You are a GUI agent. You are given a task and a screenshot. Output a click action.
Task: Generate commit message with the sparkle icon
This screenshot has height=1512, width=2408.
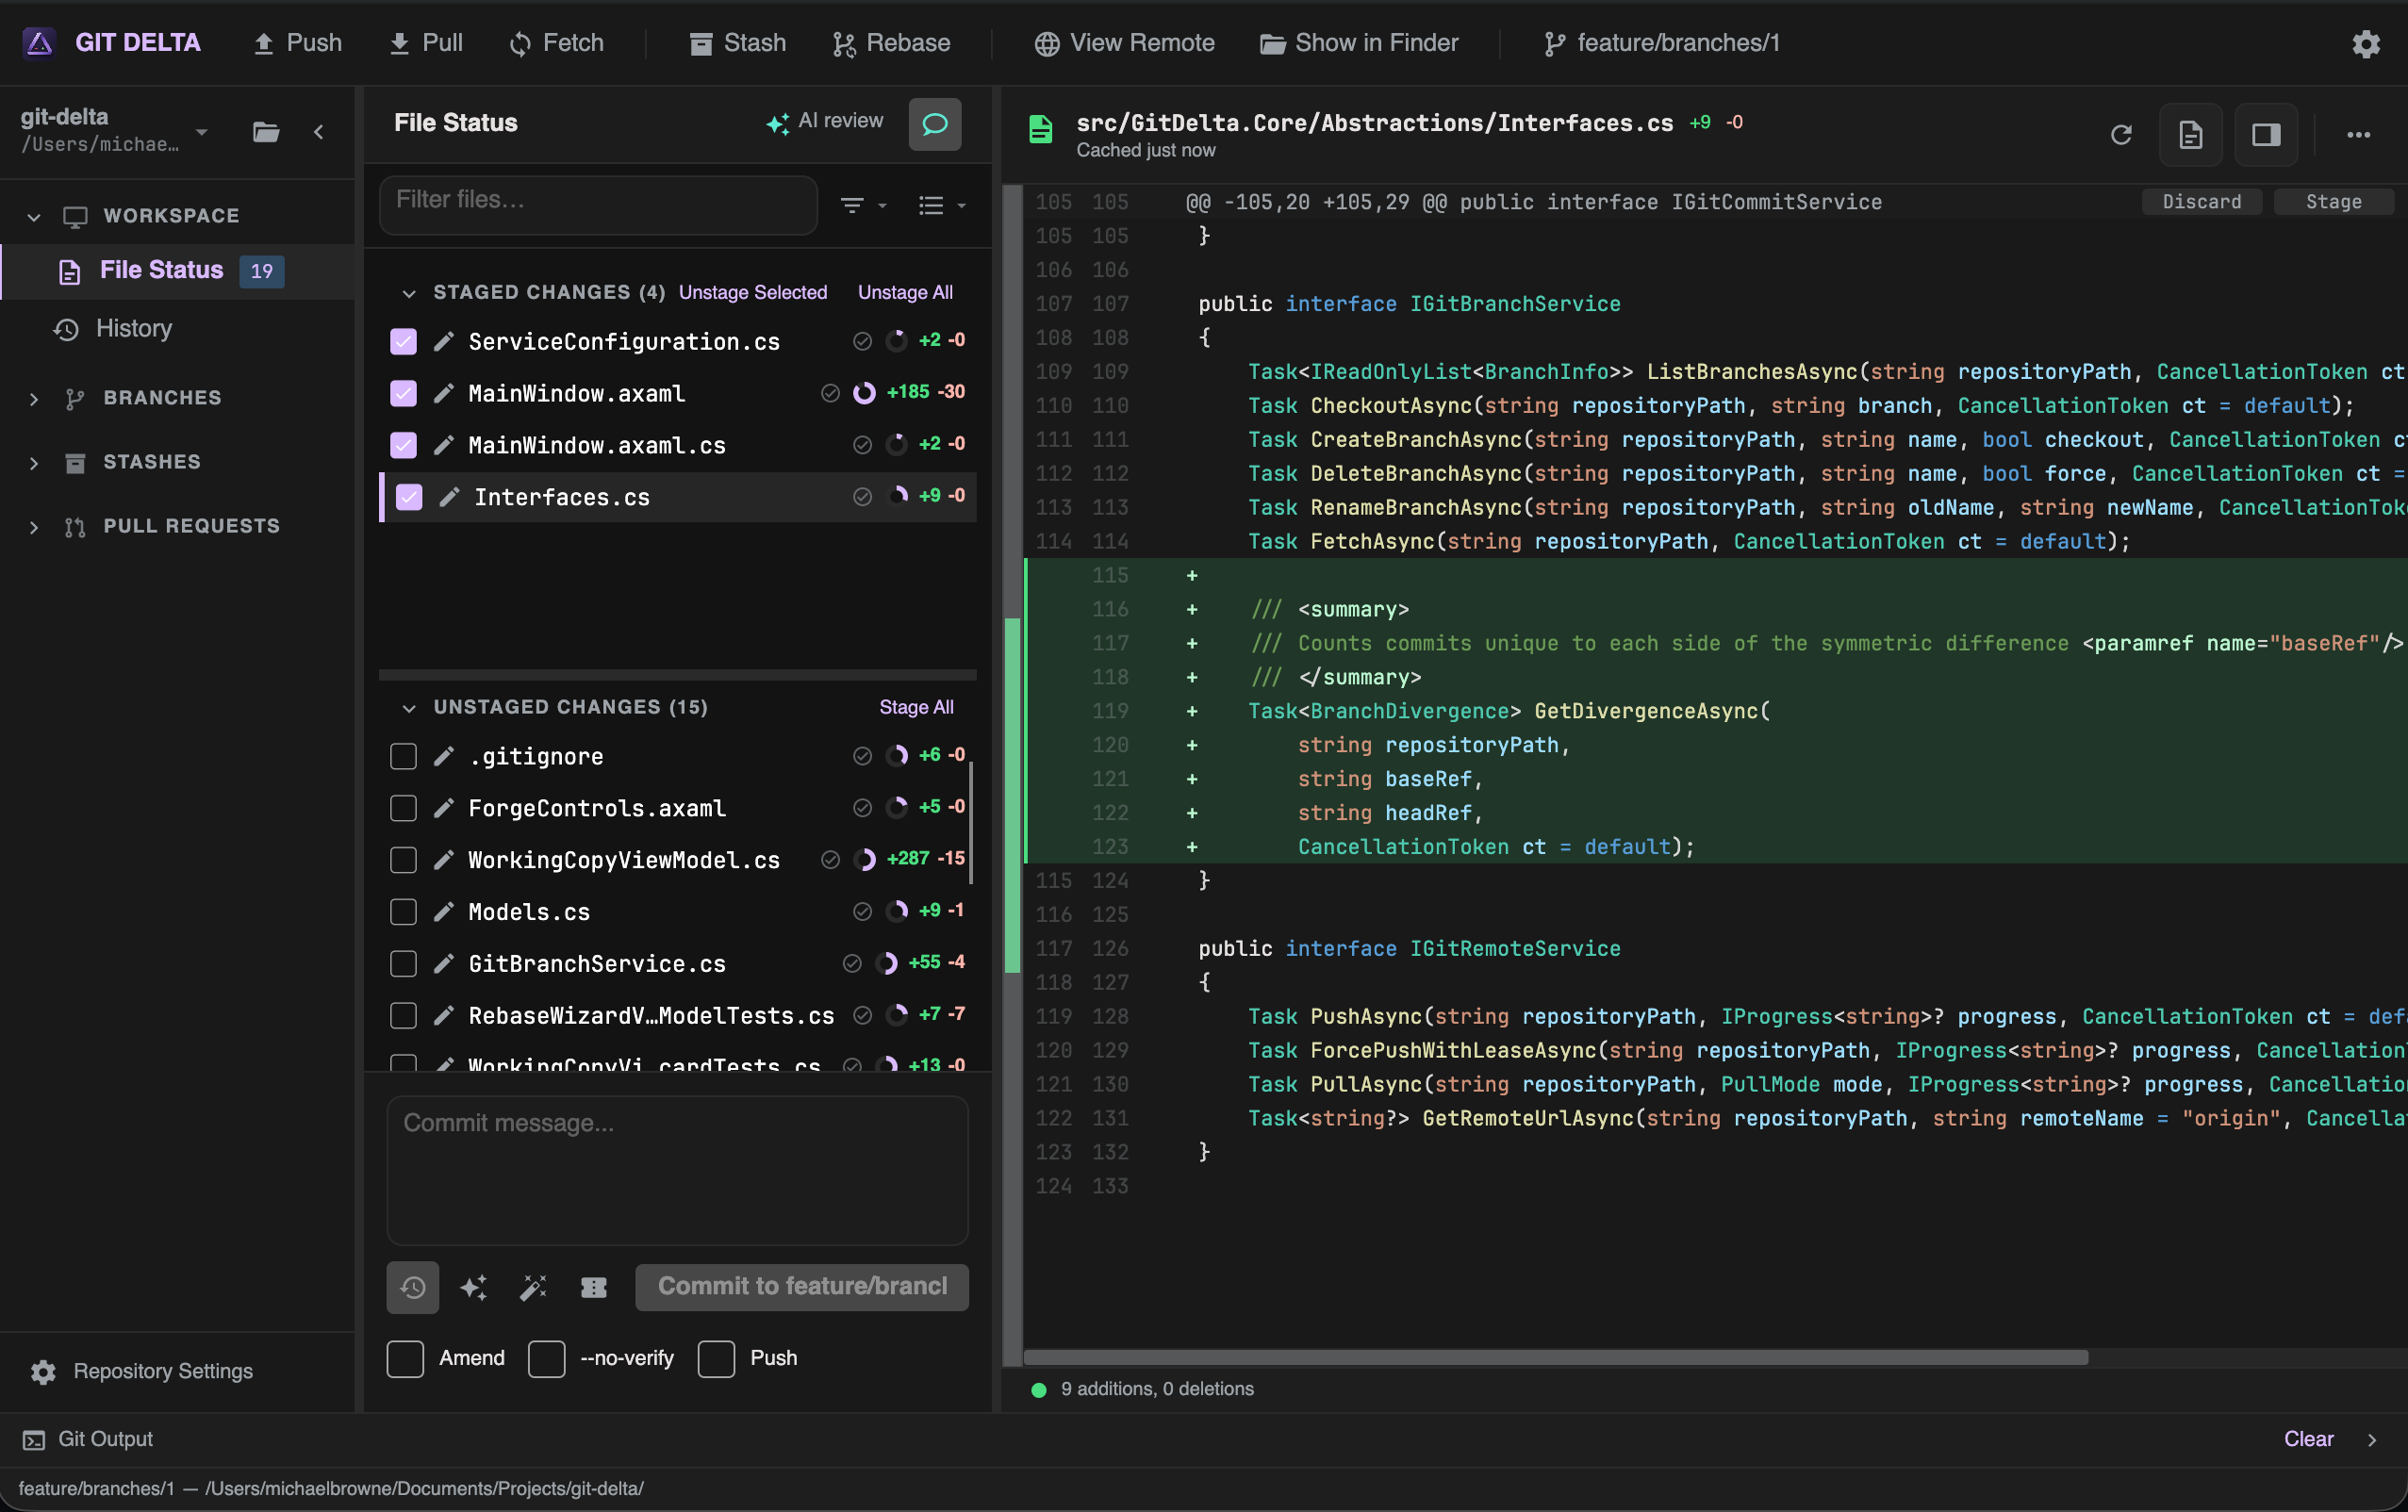tap(473, 1287)
